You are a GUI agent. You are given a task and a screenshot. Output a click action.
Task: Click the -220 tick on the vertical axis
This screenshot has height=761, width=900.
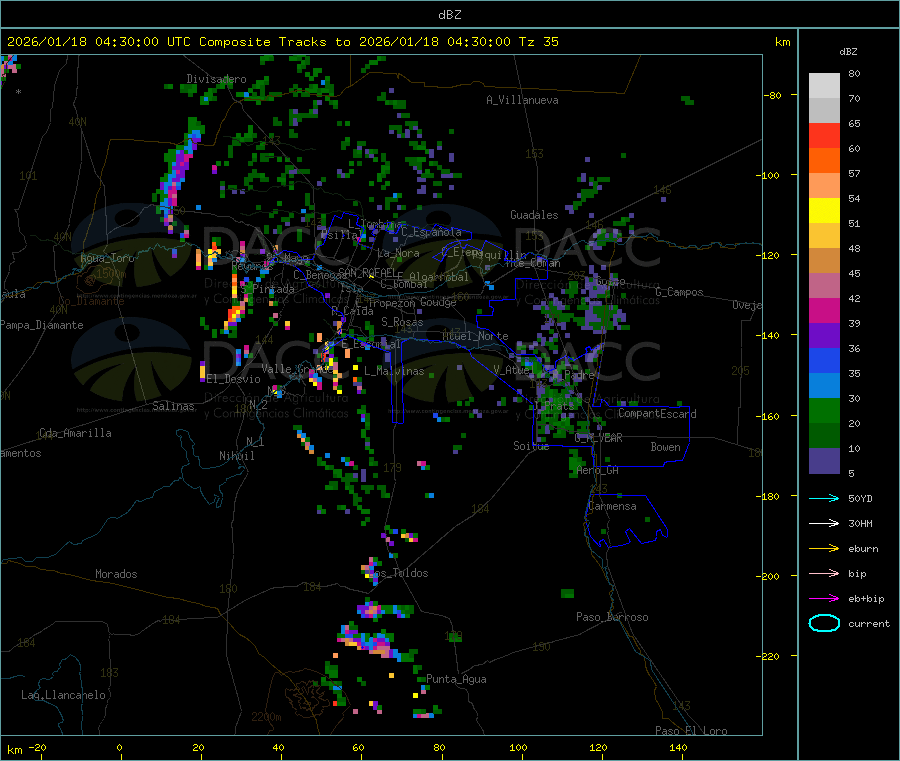(770, 657)
